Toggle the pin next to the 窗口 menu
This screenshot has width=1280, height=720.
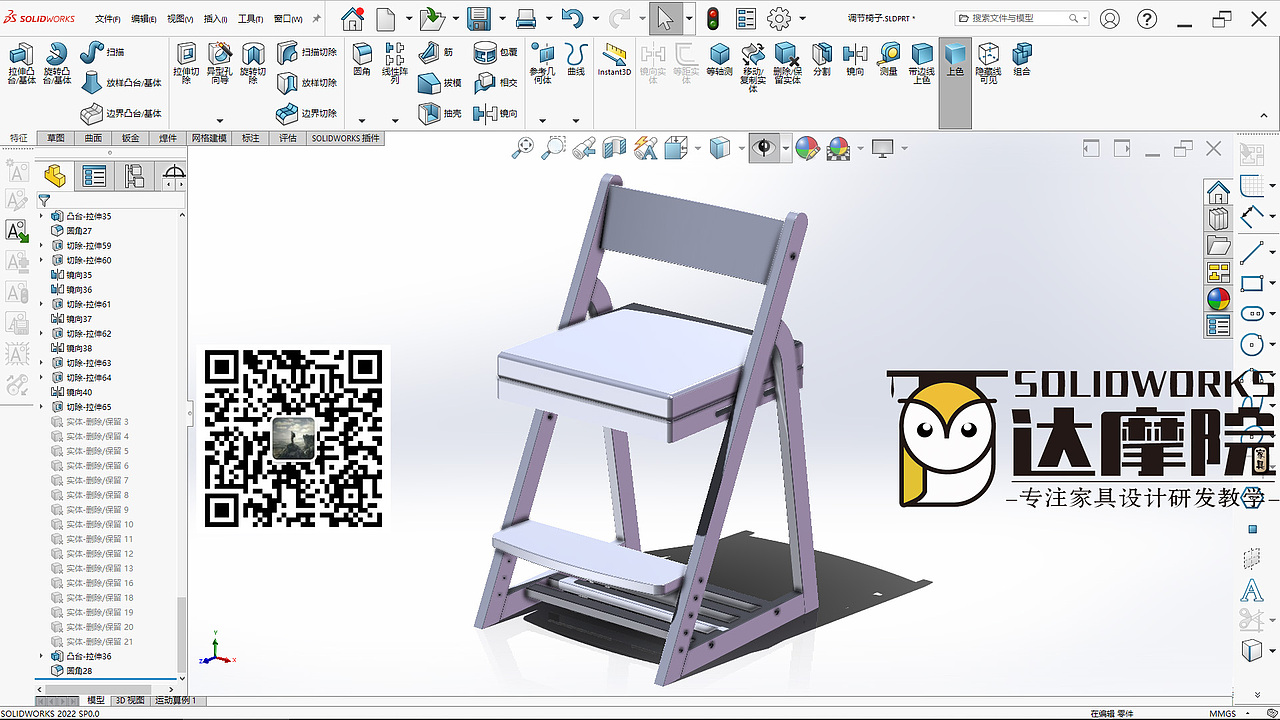(x=317, y=19)
